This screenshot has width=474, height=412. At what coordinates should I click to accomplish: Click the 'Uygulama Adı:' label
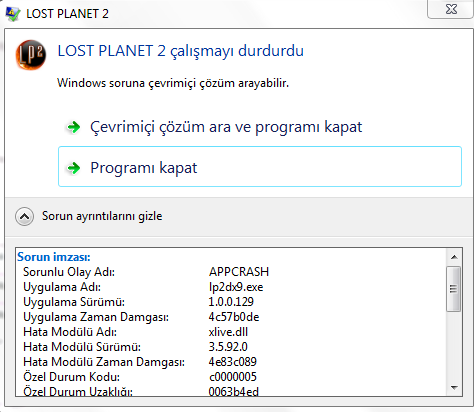pos(62,287)
